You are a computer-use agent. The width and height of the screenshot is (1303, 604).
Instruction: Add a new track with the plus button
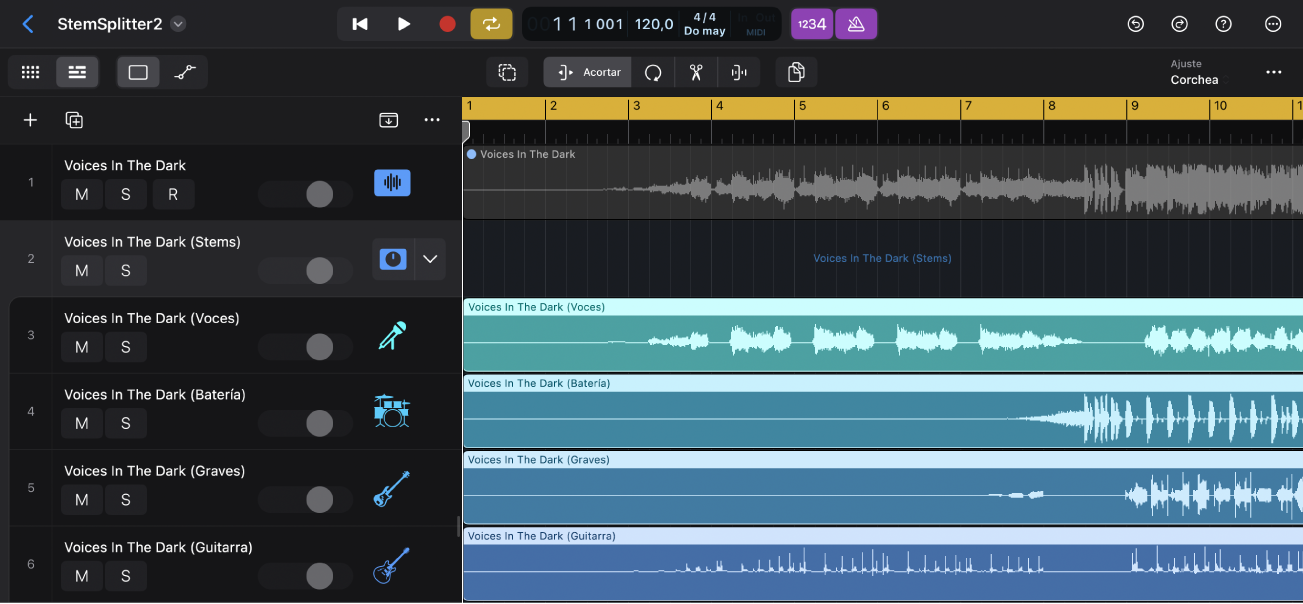coord(29,119)
